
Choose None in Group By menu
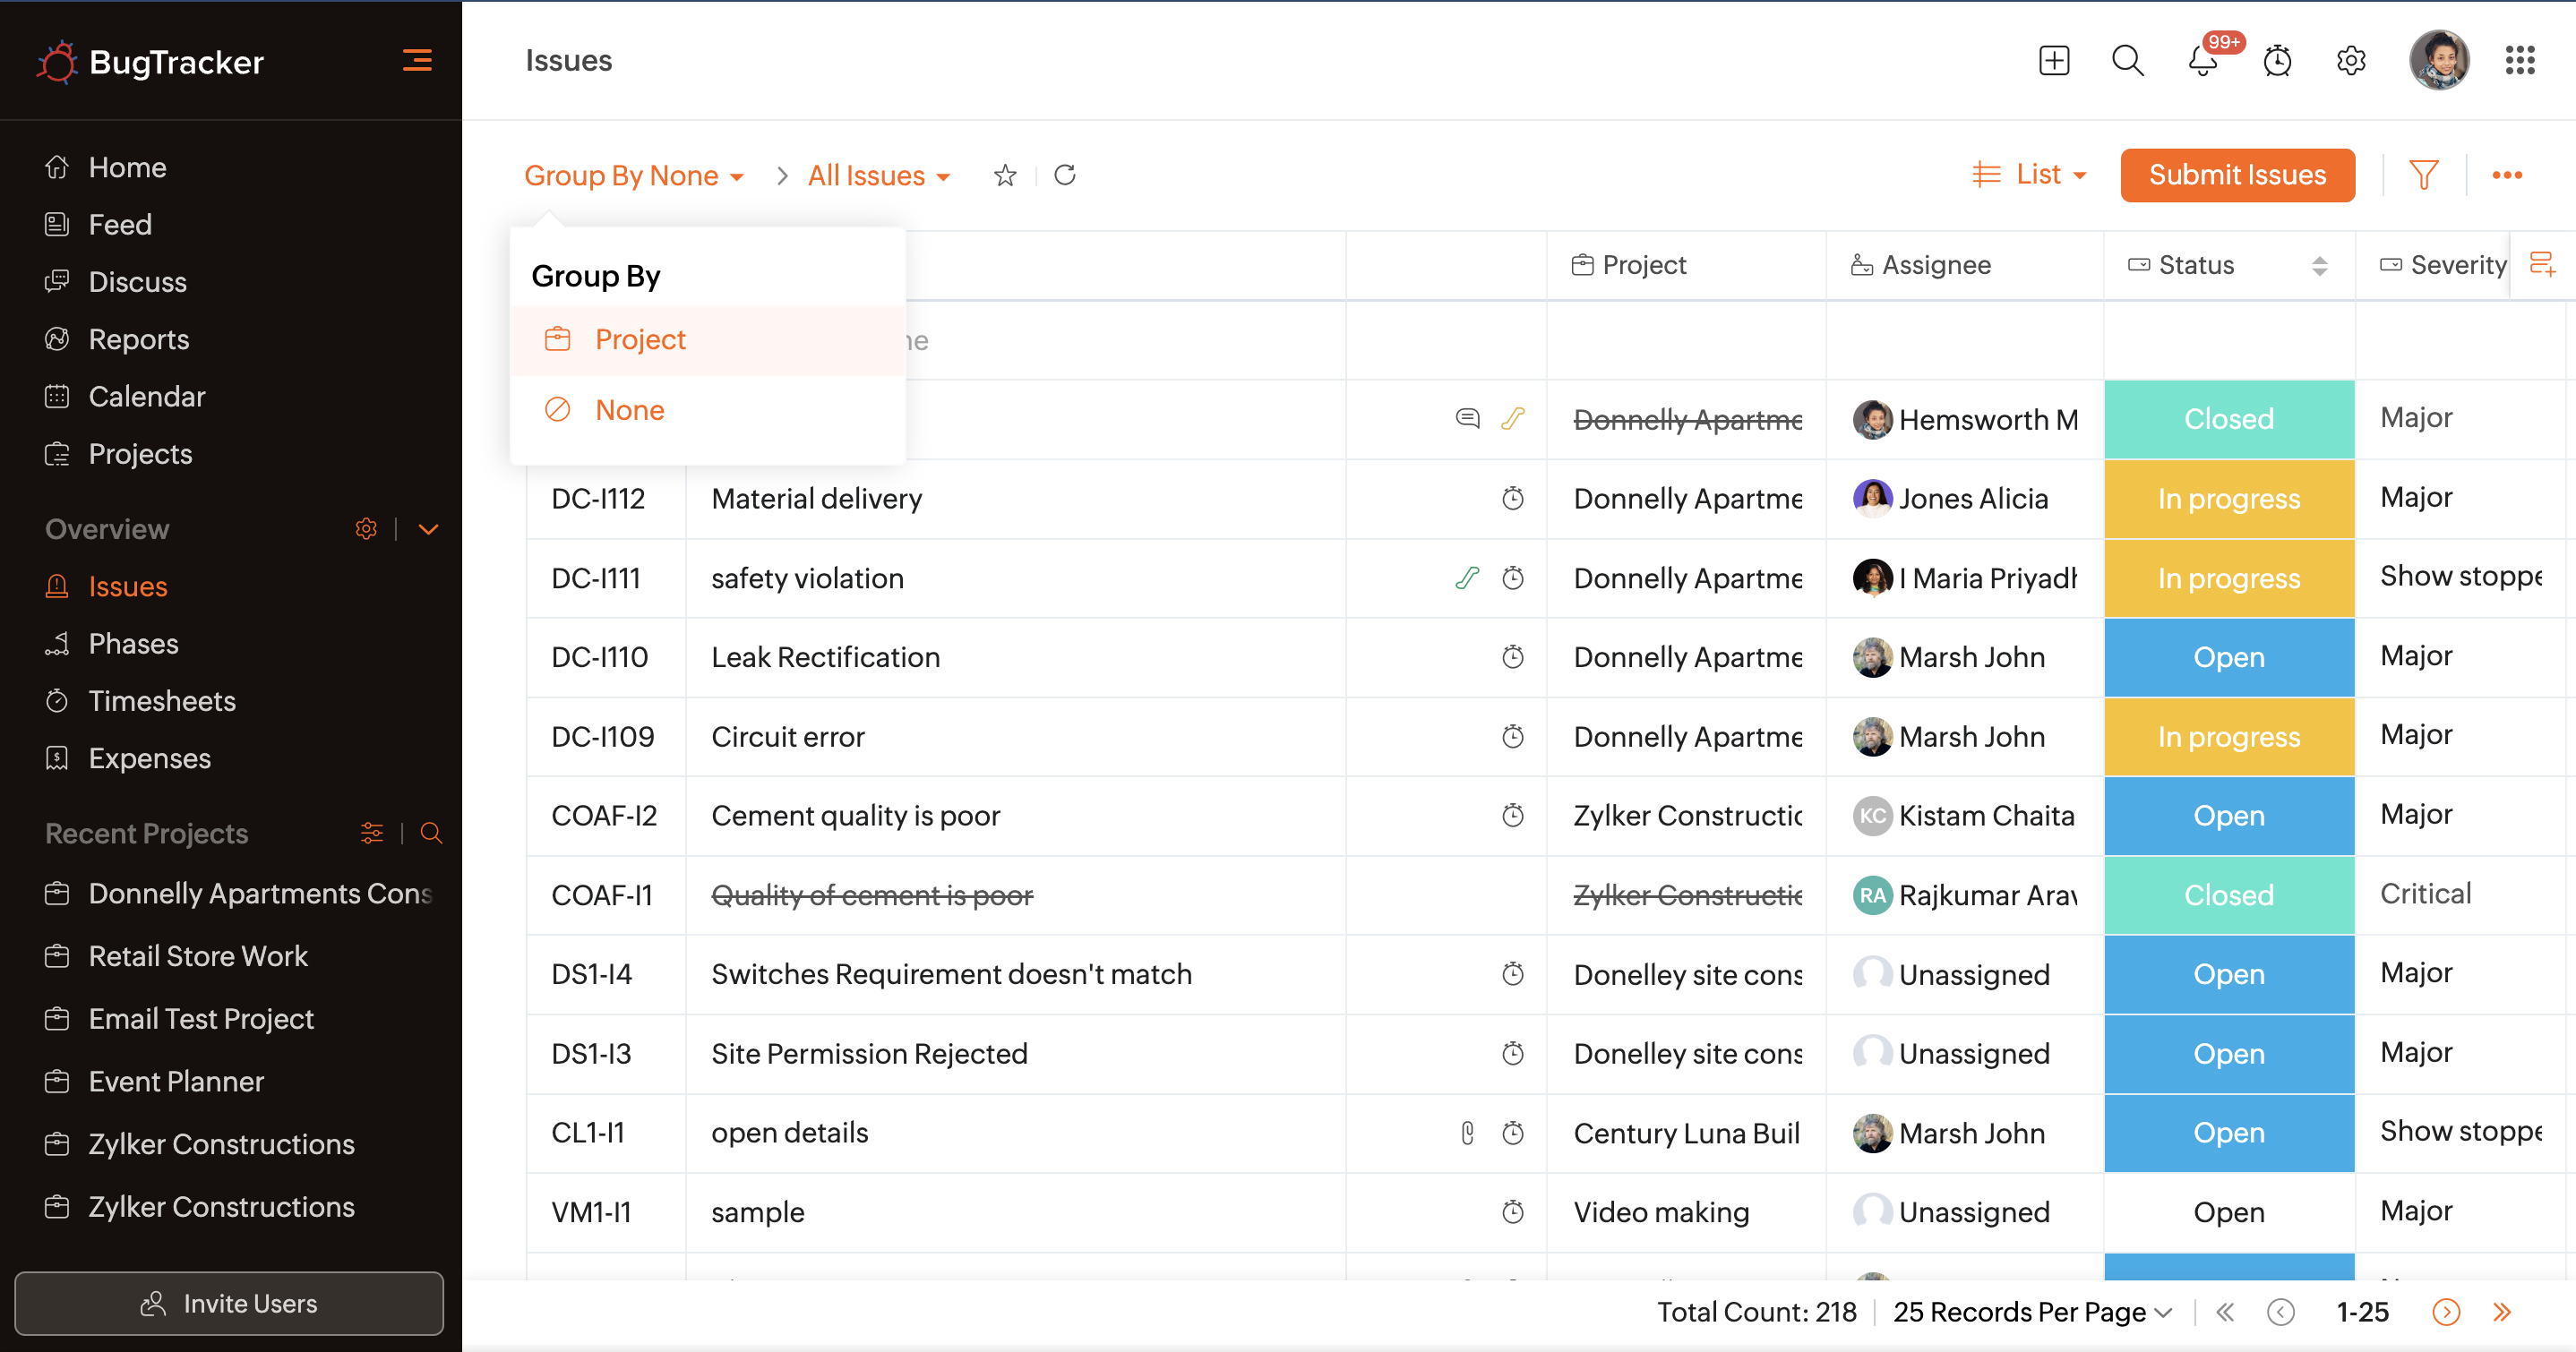[x=629, y=410]
